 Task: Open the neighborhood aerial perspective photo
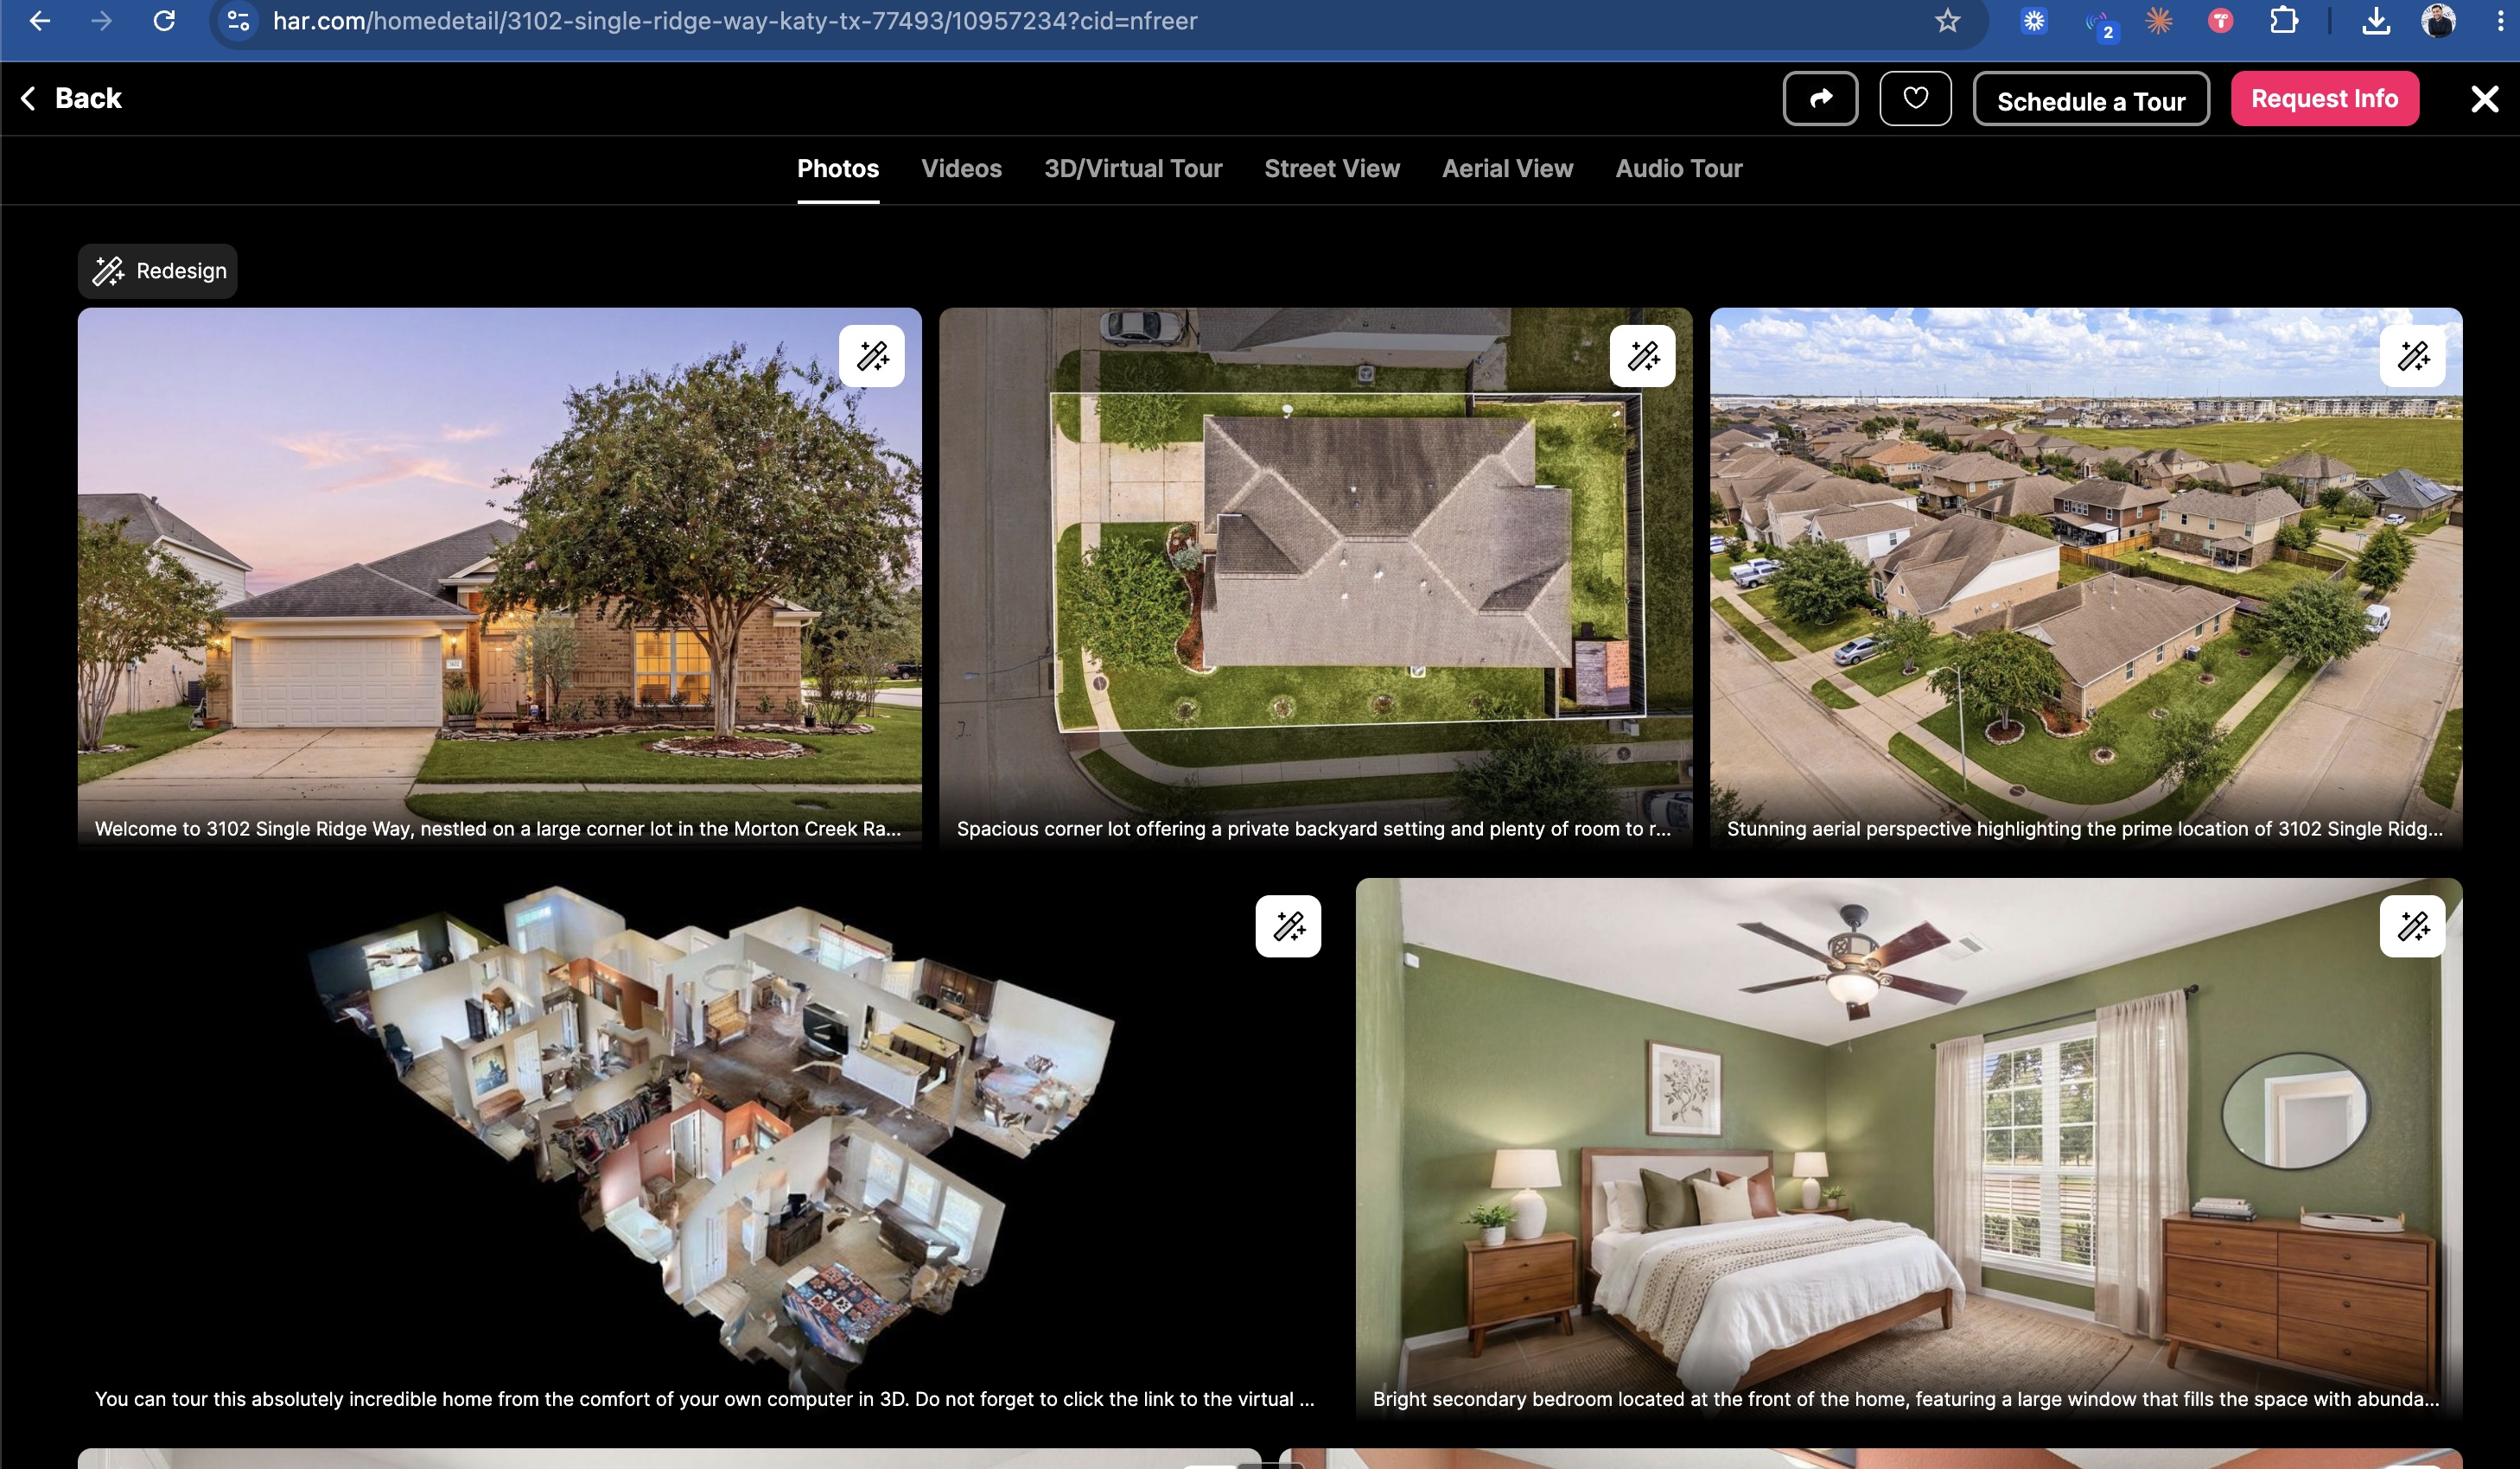(2086, 578)
